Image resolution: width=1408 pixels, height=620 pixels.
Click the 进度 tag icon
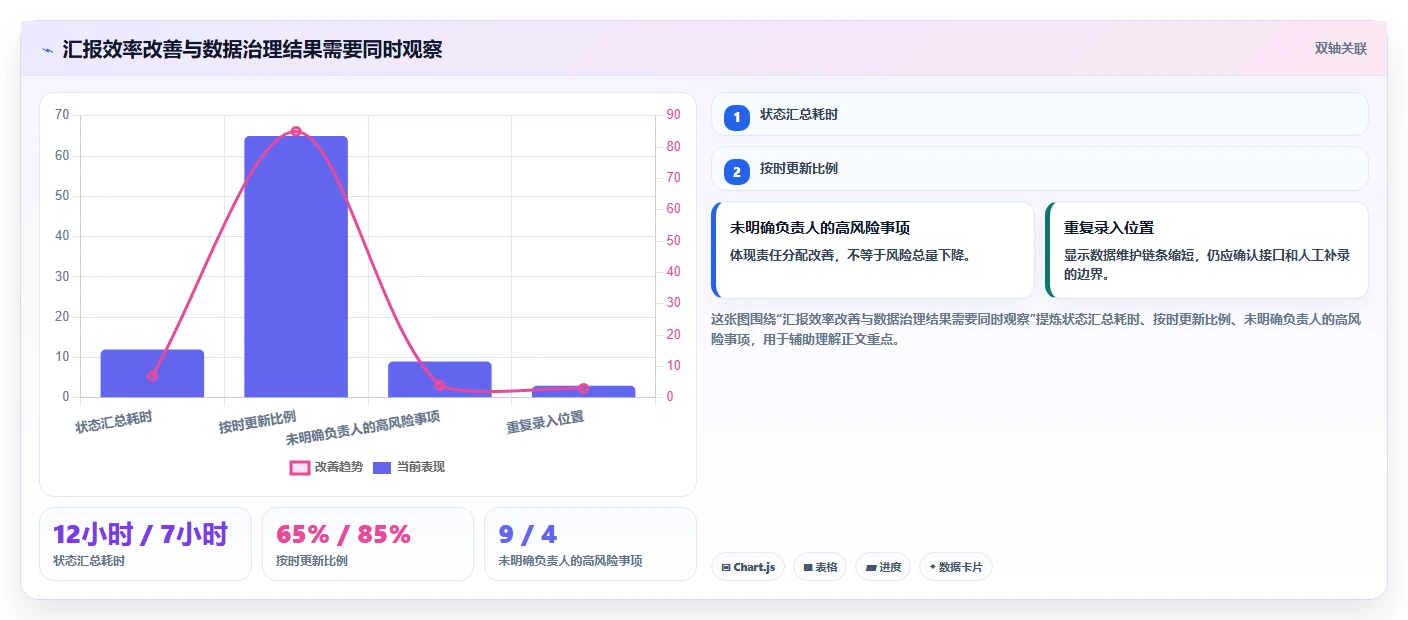click(x=871, y=567)
